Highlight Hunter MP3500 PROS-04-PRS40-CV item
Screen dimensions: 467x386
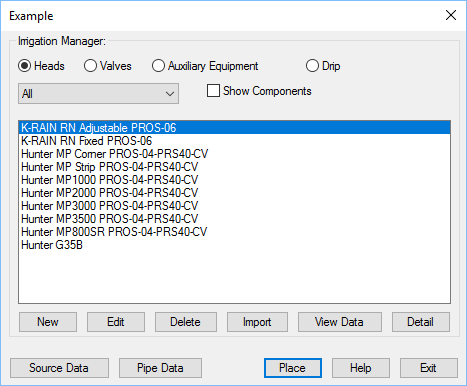(234, 219)
